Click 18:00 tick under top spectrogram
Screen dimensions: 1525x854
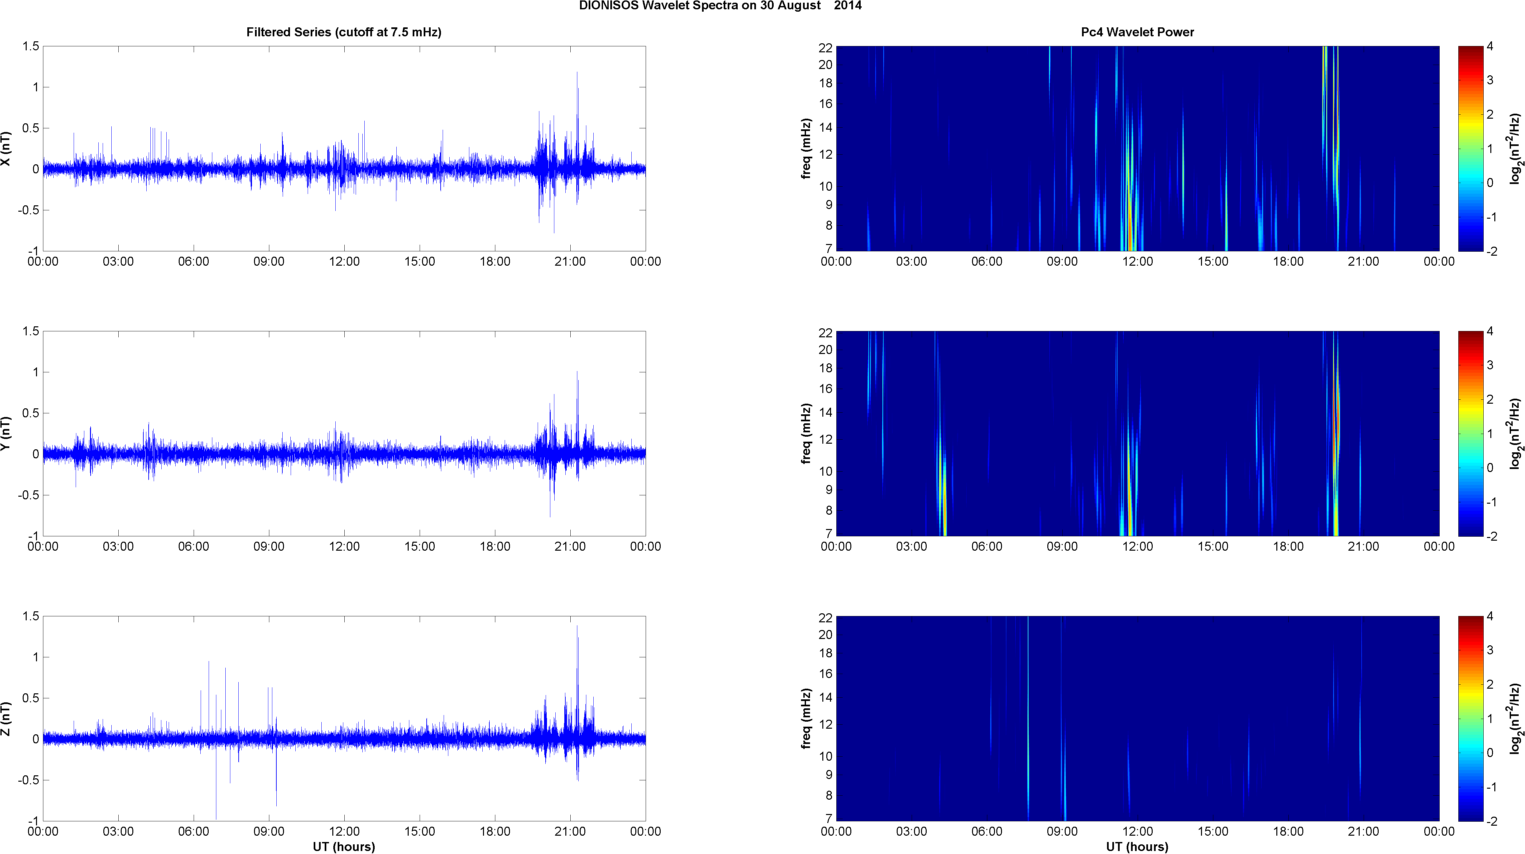[1288, 262]
